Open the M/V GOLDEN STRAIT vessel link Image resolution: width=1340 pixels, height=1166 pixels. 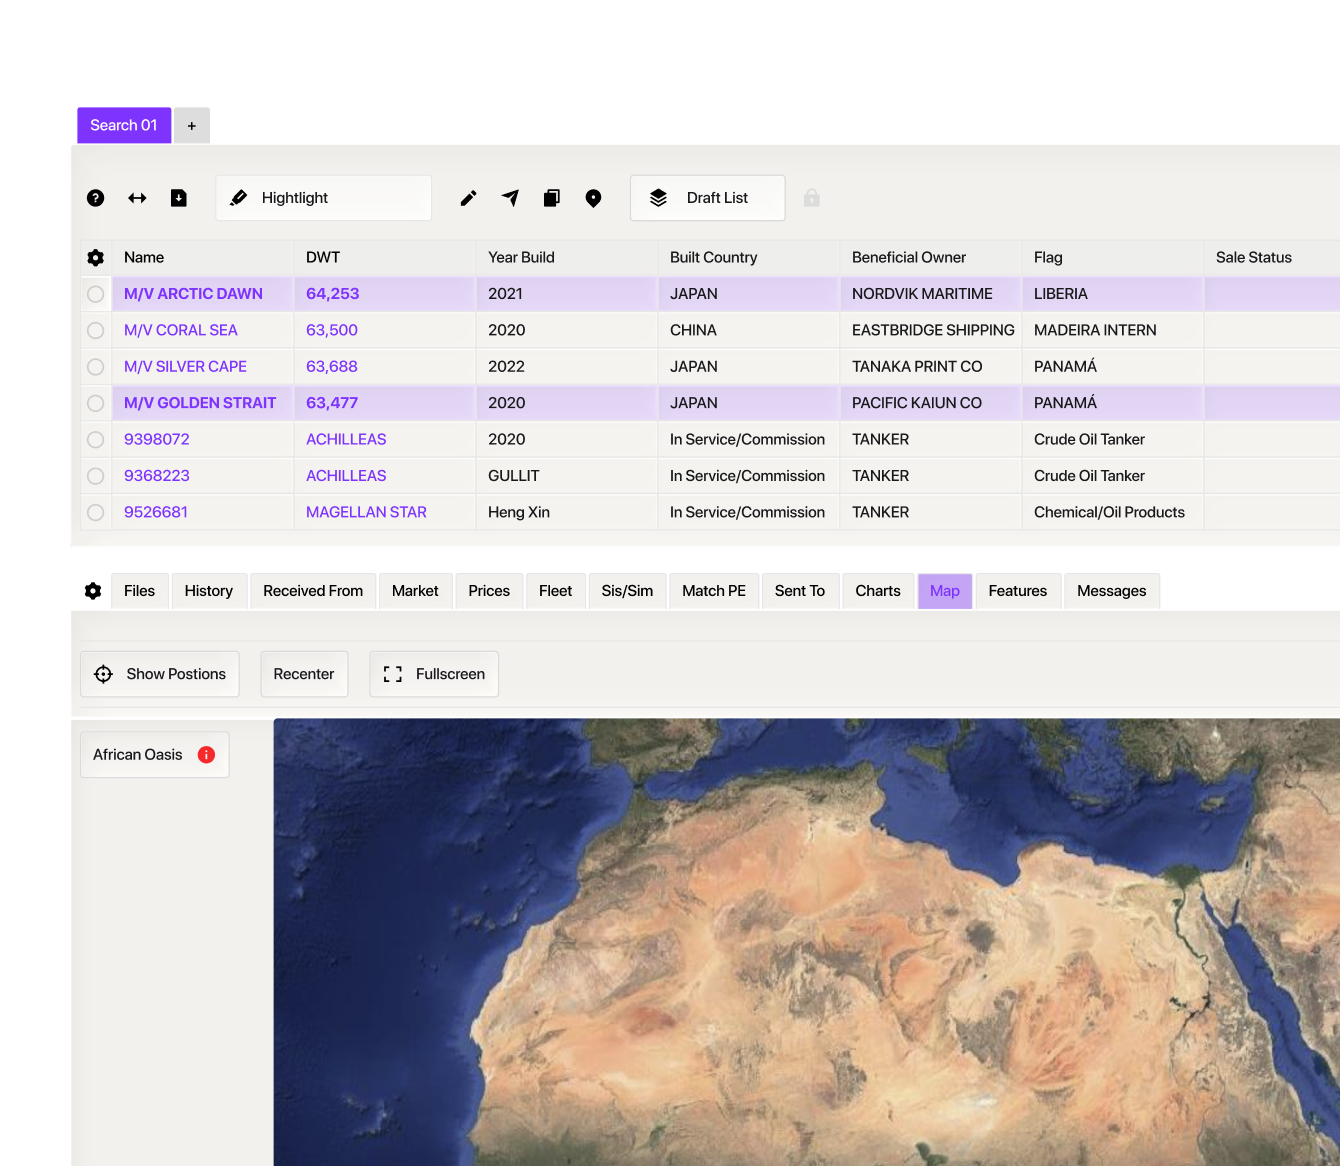point(200,403)
